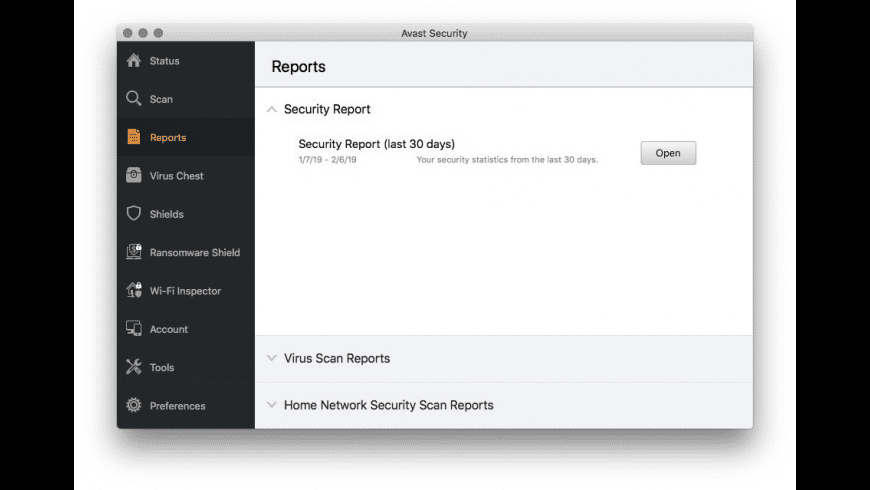Expand Home Network Security Scan Reports chevron

point(271,405)
